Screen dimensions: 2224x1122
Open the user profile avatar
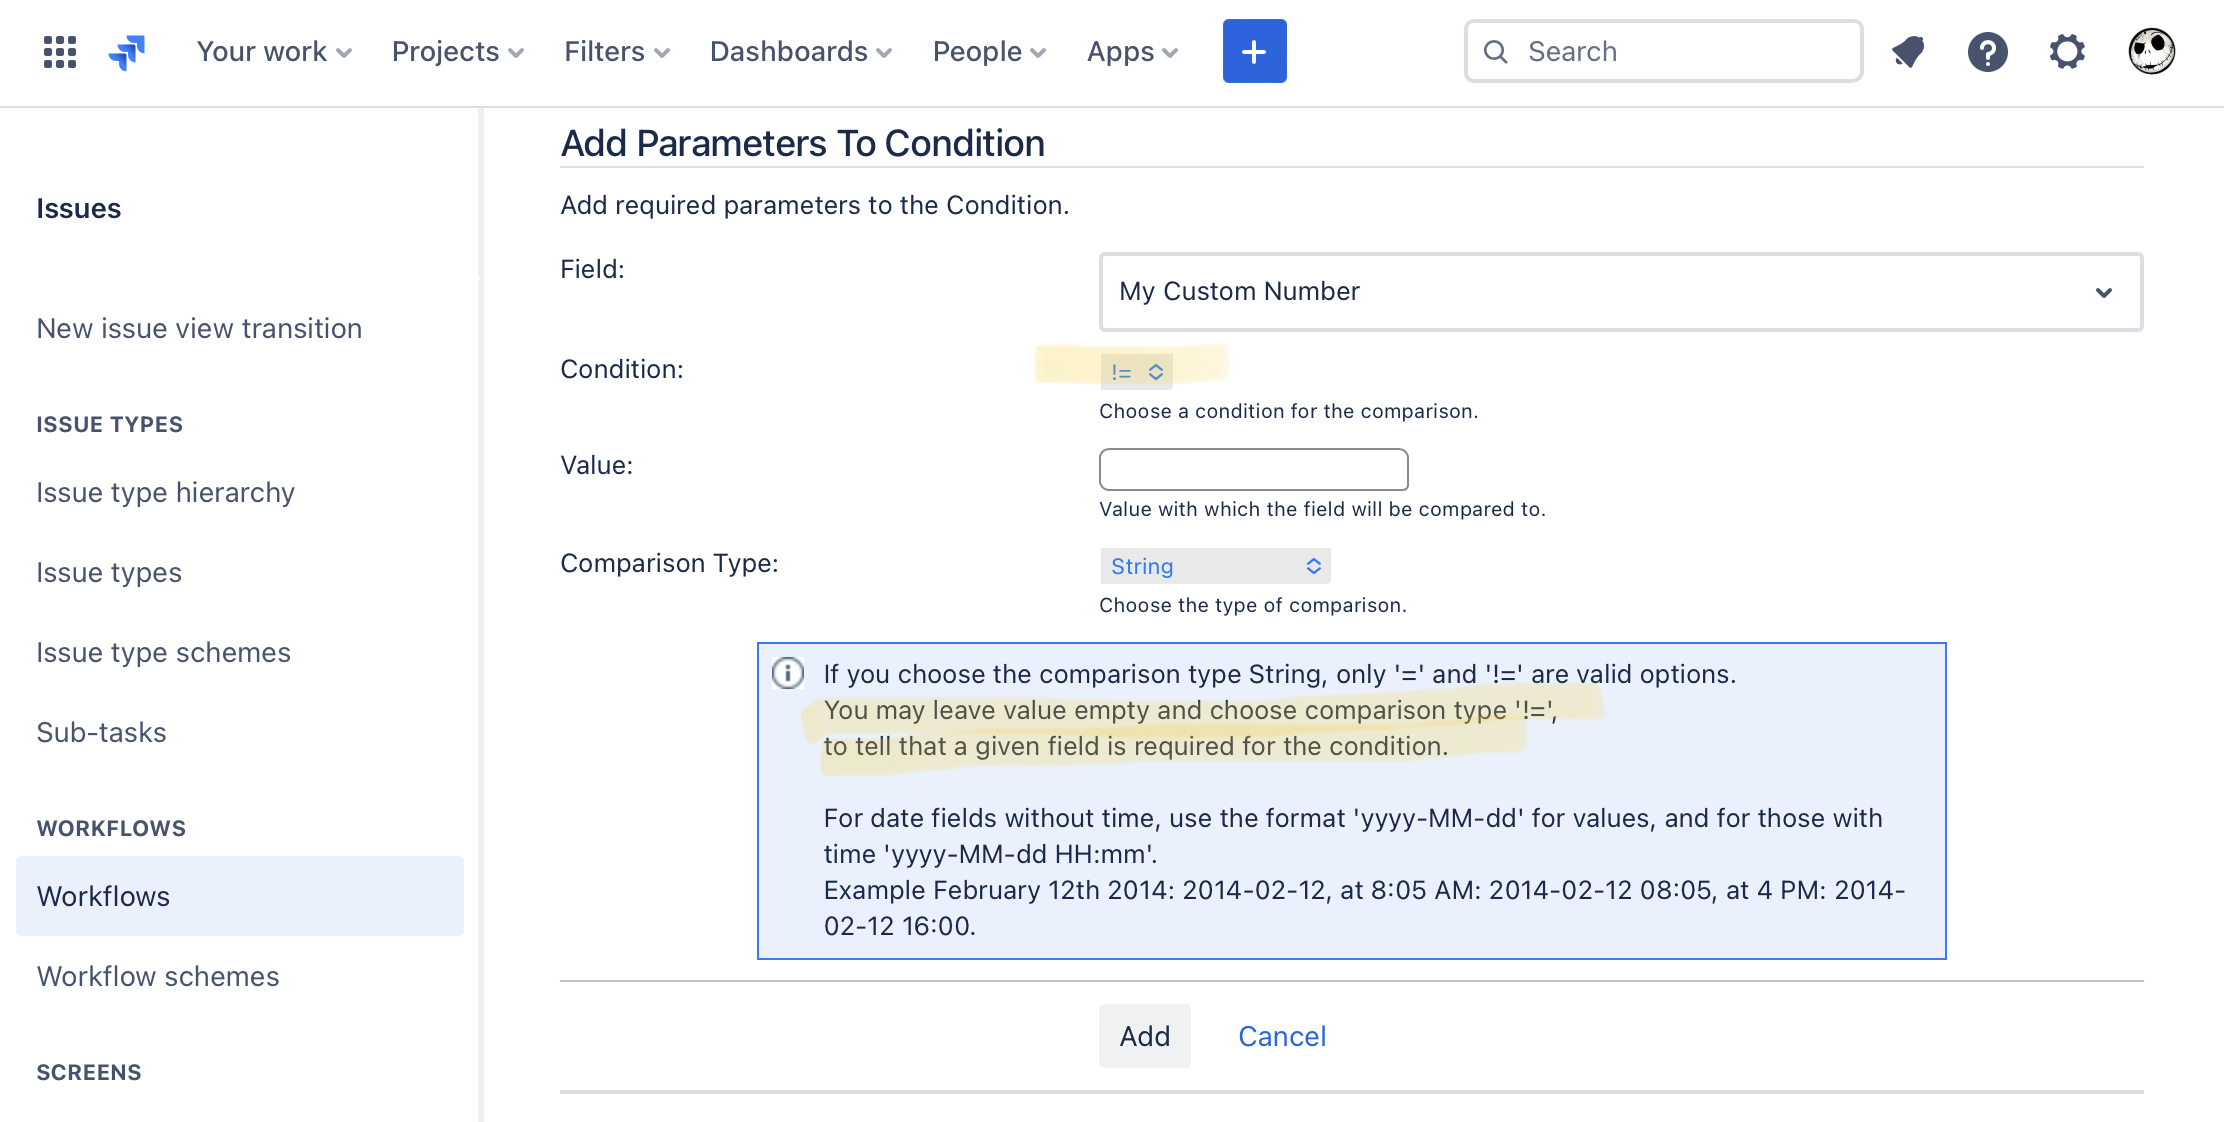click(2151, 51)
